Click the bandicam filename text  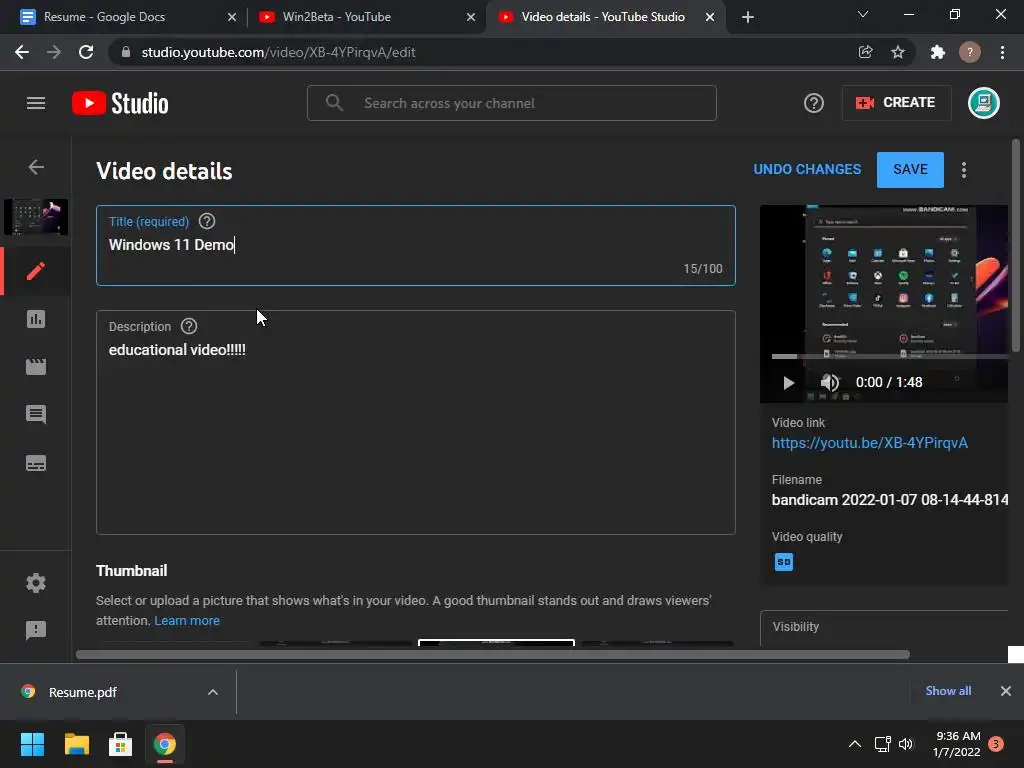pyautogui.click(x=889, y=500)
